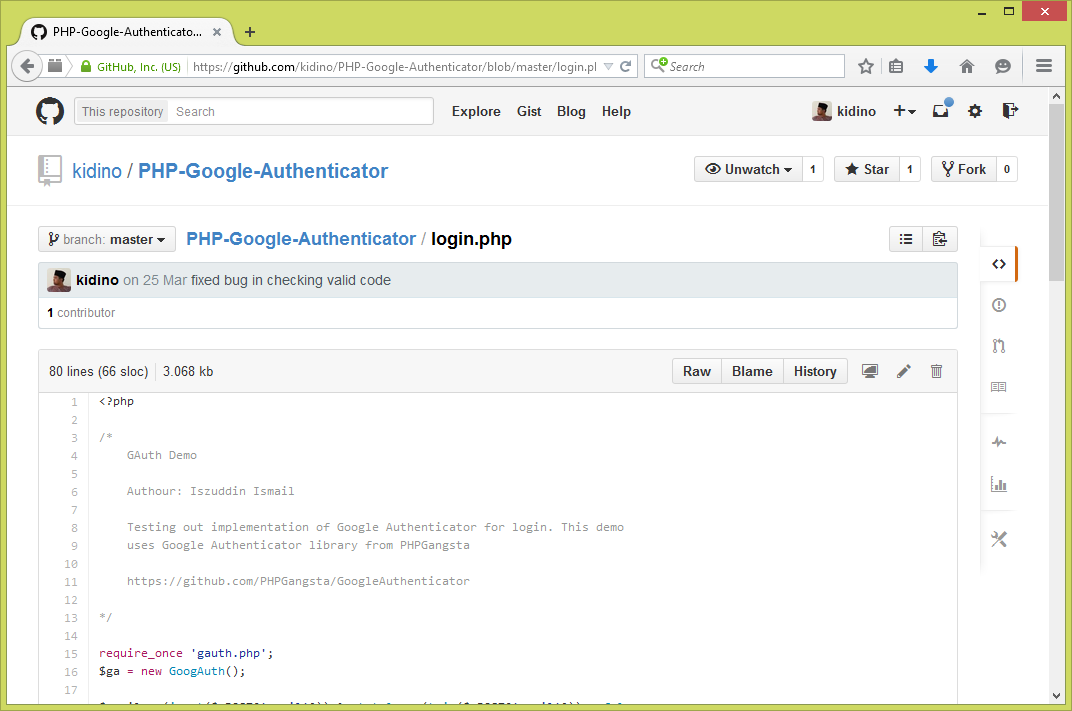Switch to the Blame tab
Viewport: 1072px width, 711px height.
tap(752, 371)
